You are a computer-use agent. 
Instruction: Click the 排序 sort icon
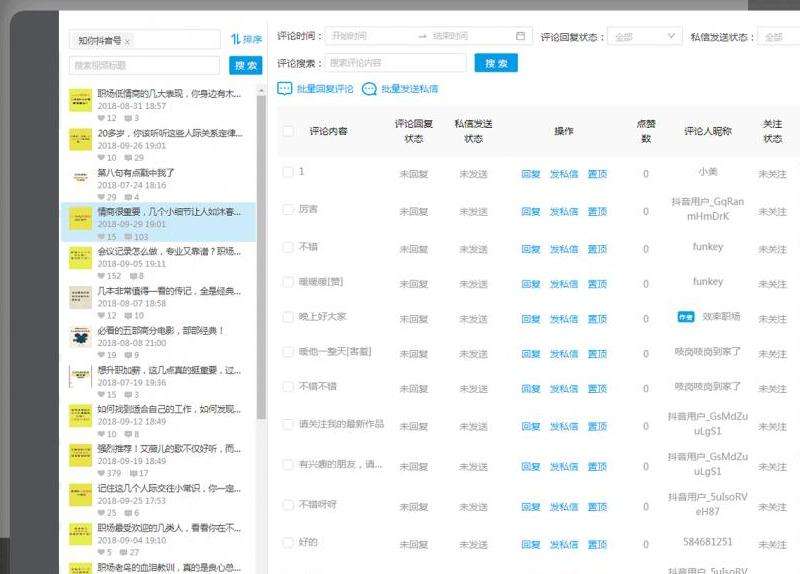tap(236, 39)
